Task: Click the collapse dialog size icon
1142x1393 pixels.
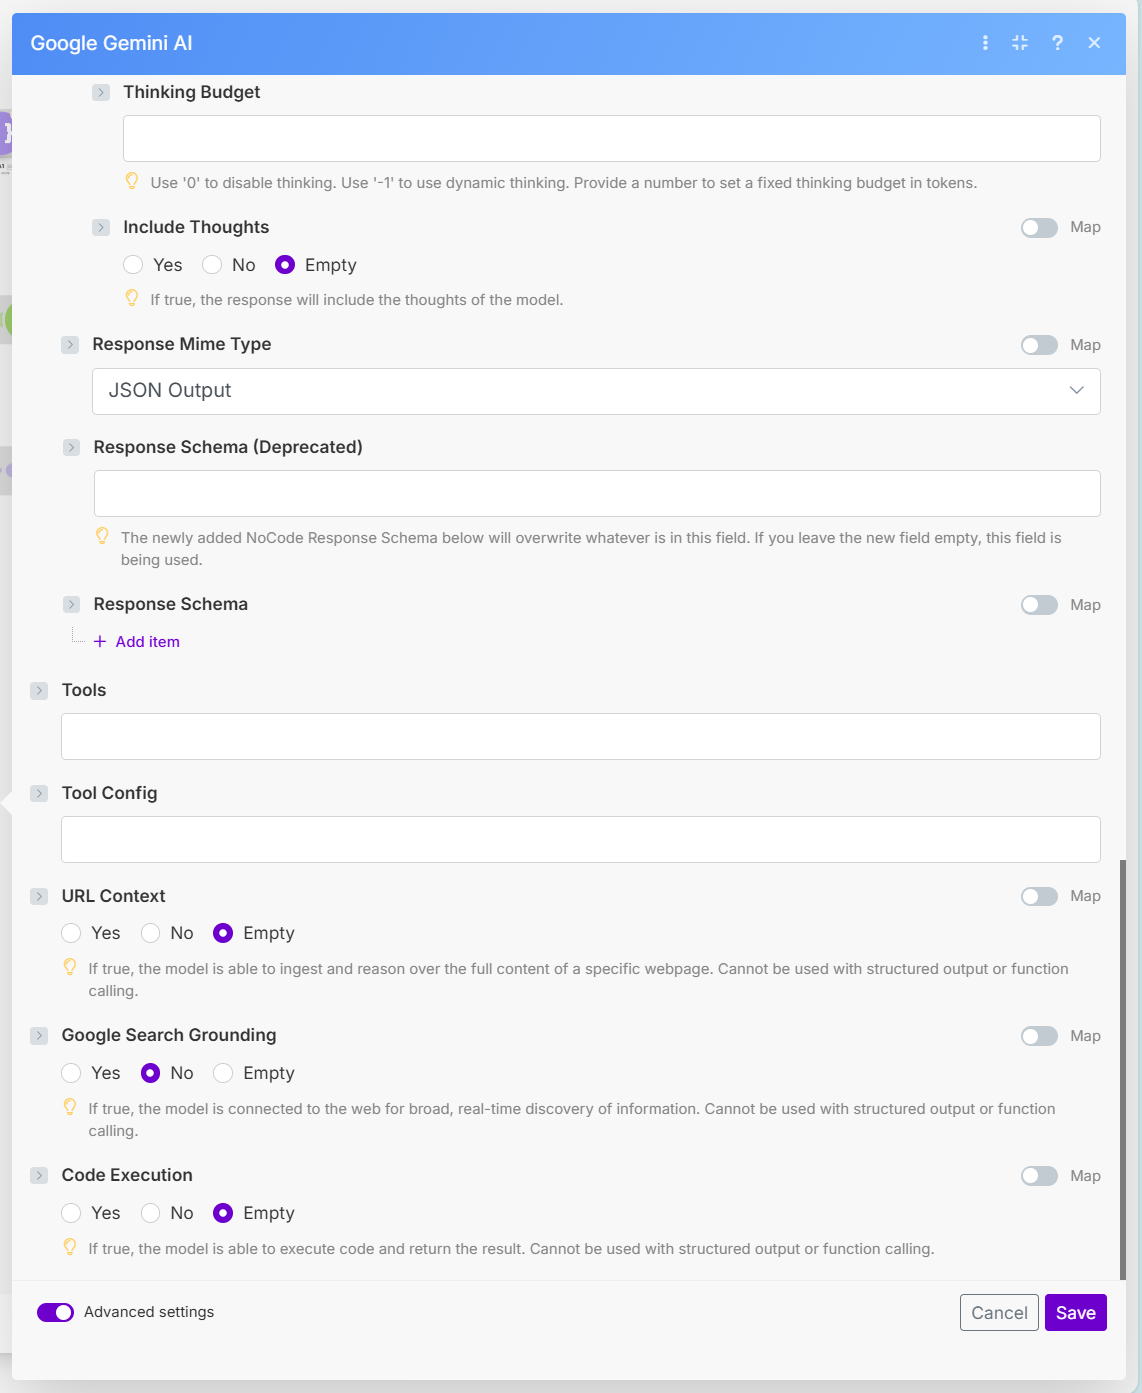Action: 1020,43
